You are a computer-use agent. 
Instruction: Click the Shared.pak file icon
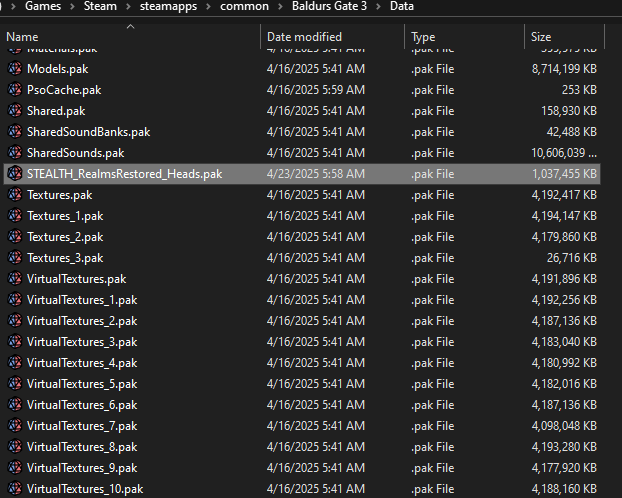15,111
